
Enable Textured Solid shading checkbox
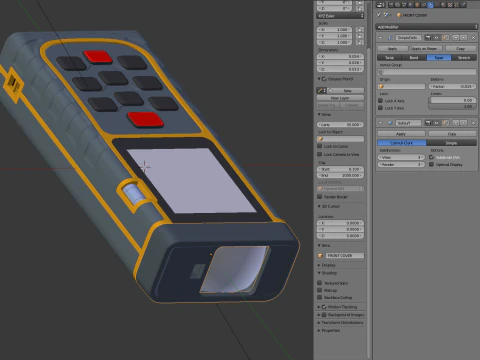click(319, 283)
